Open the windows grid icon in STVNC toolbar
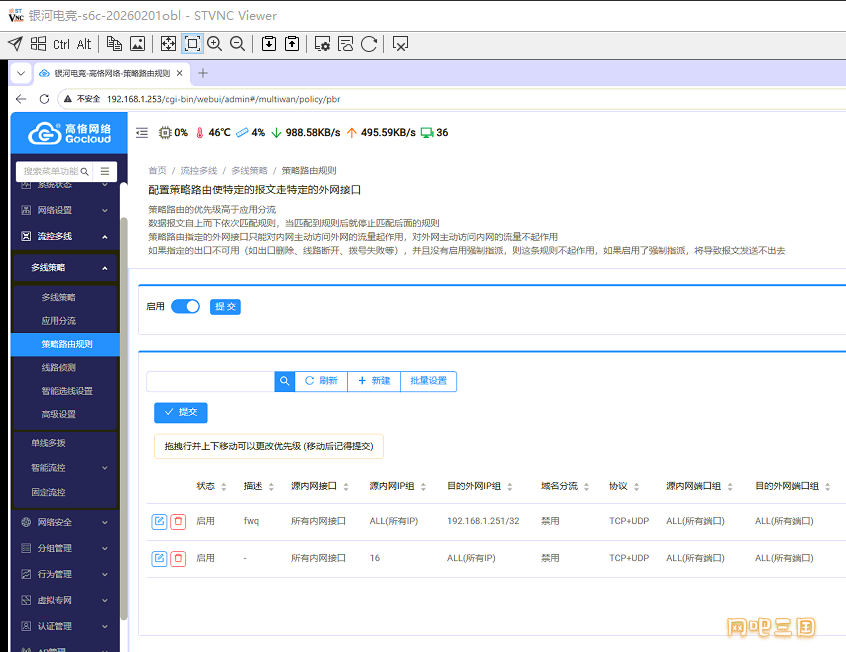 click(38, 44)
